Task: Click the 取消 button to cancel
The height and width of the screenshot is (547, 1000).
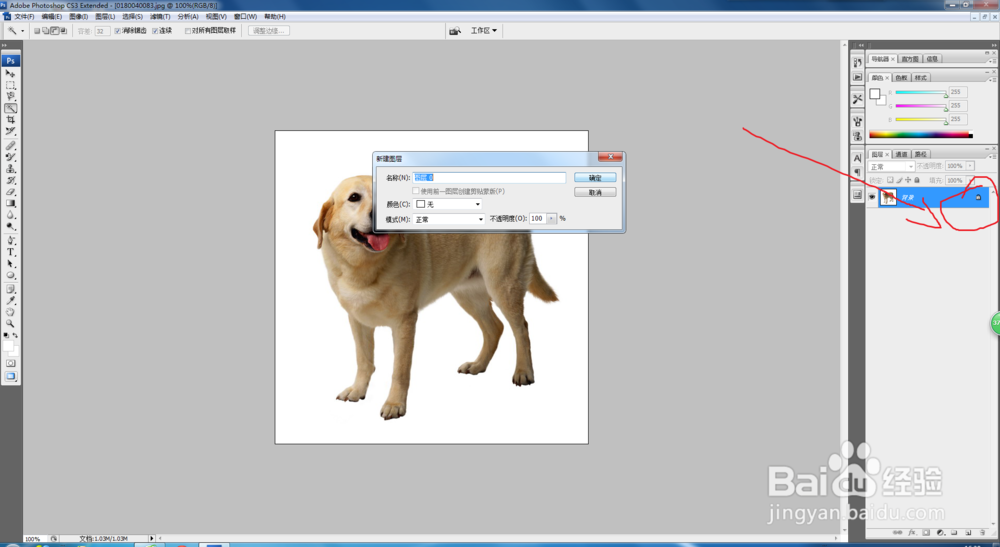Action: 595,192
